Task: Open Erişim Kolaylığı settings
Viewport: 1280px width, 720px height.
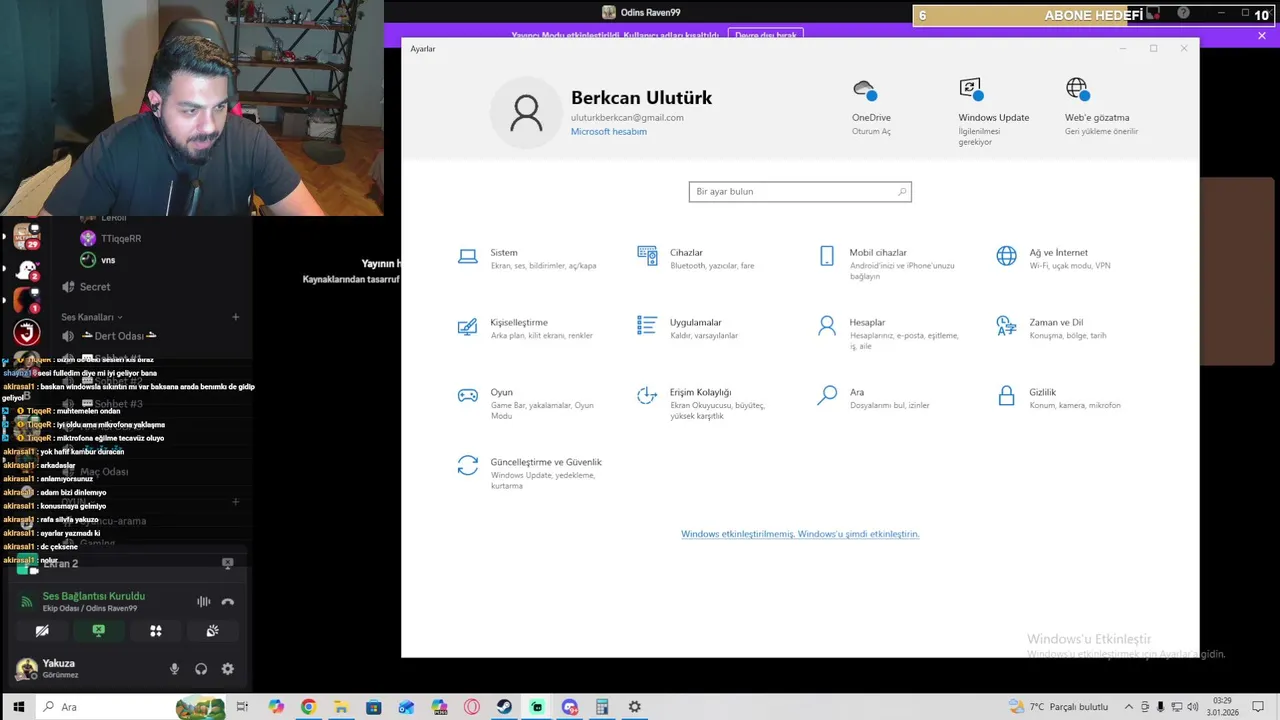Action: pyautogui.click(x=702, y=403)
